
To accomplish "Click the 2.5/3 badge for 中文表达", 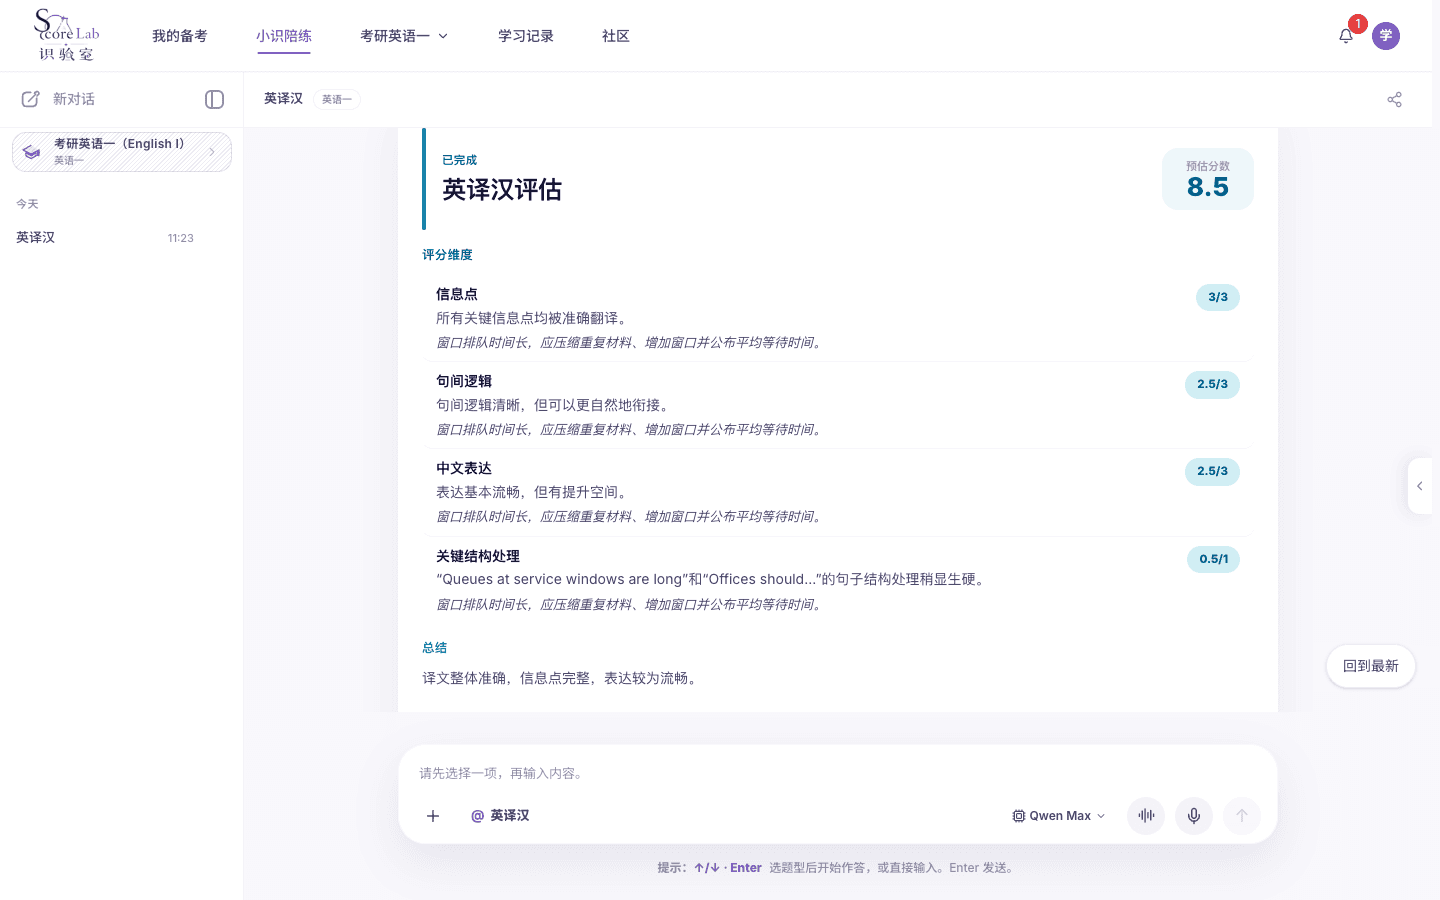I will [1212, 471].
